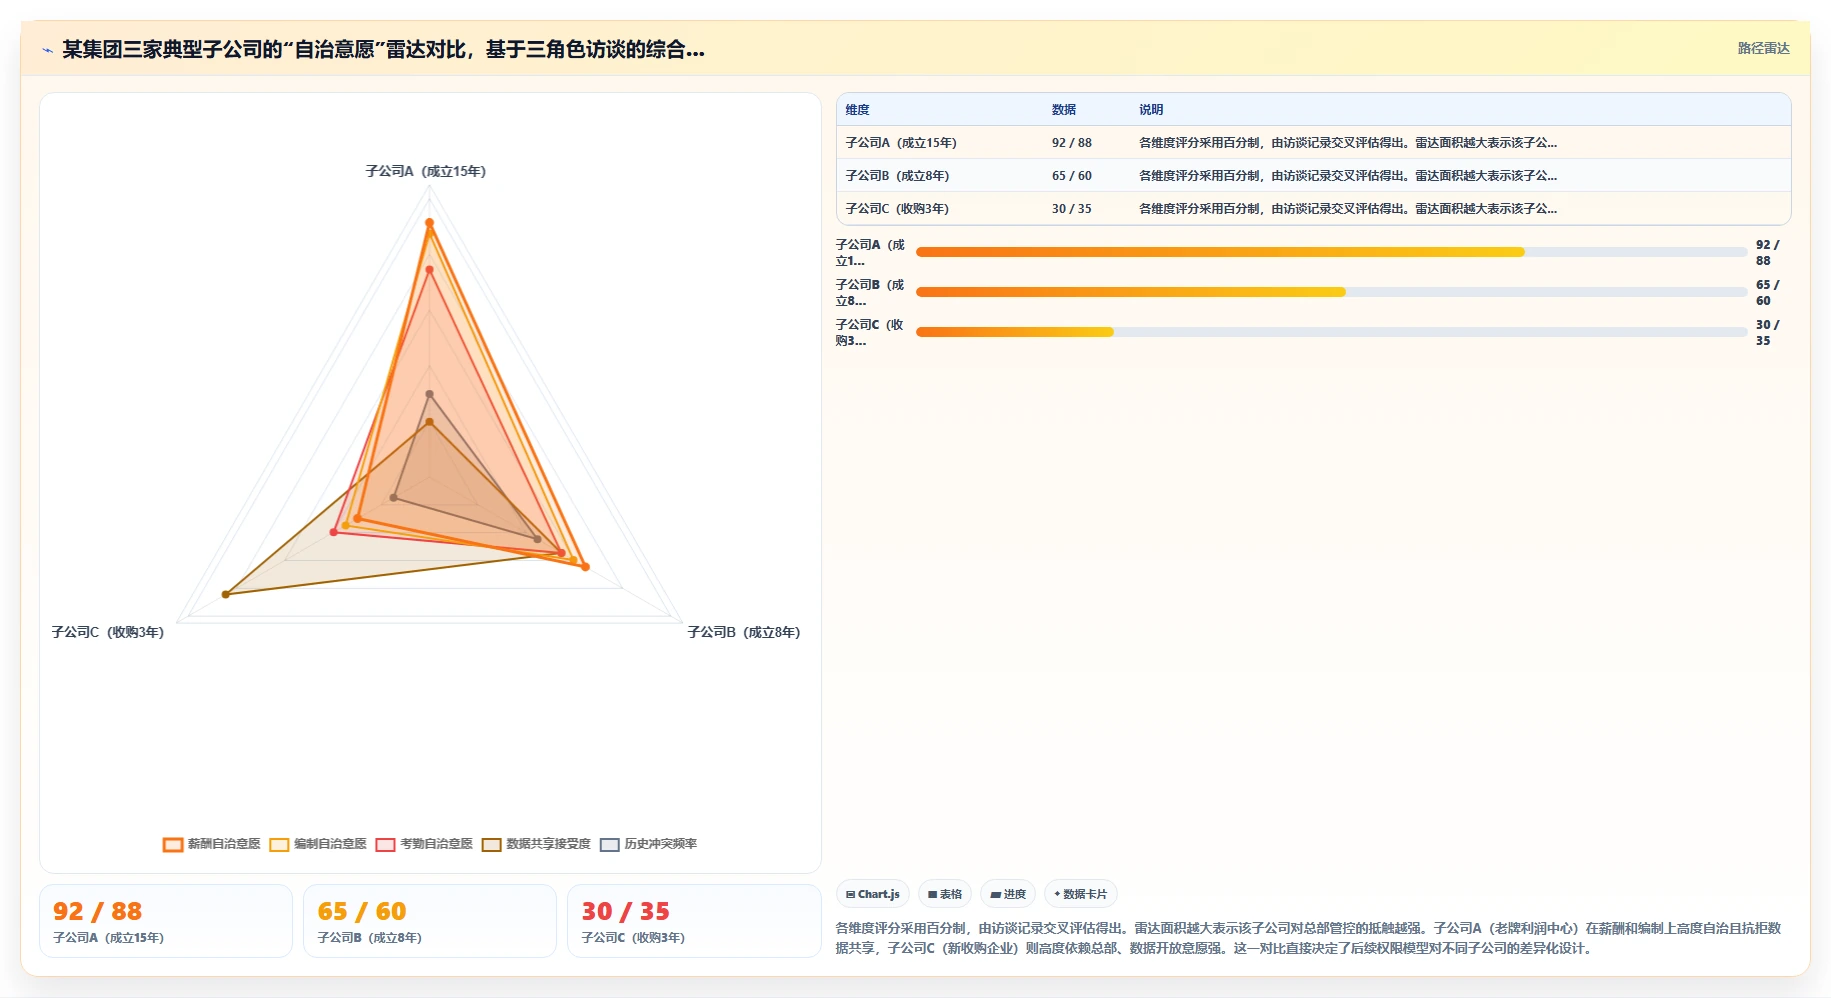This screenshot has width=1831, height=998.
Task: Click the 子公司A row description text
Action: pyautogui.click(x=1347, y=143)
